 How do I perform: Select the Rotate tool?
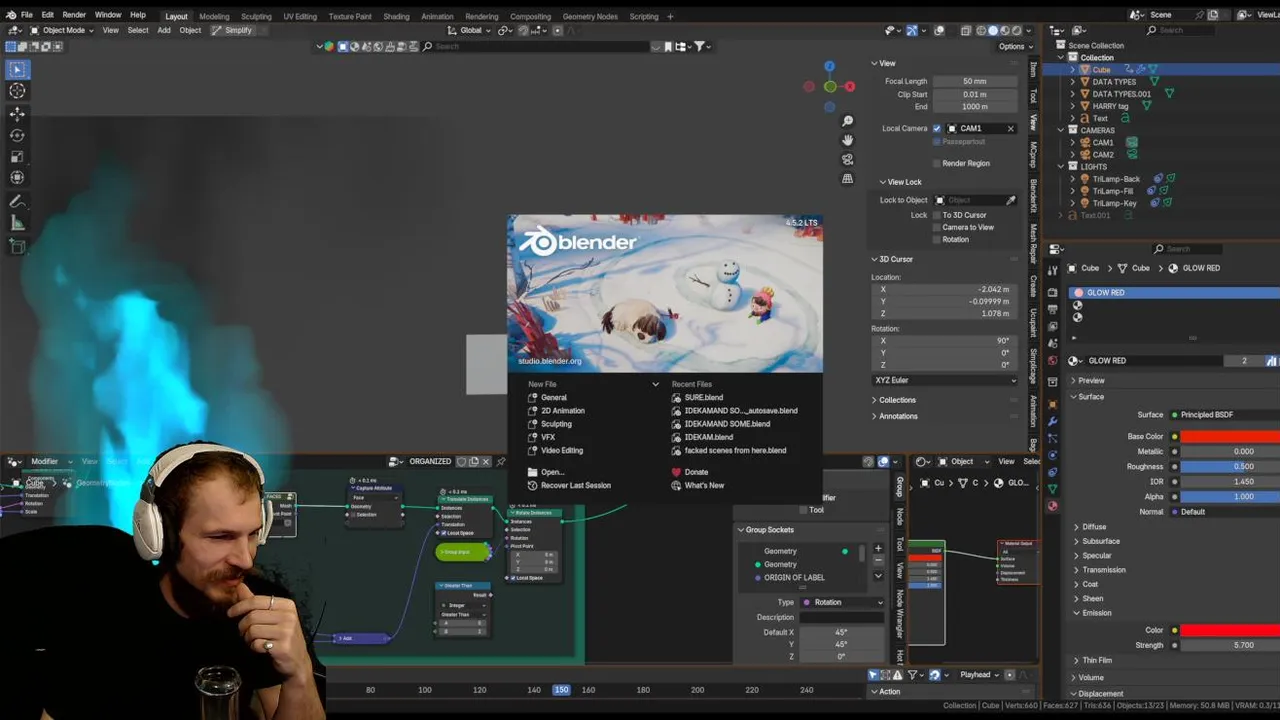[17, 135]
